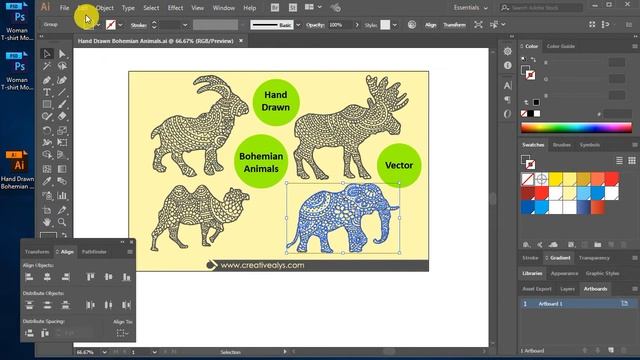640x360 pixels.
Task: Switch to the Transparency tab
Action: tap(594, 258)
